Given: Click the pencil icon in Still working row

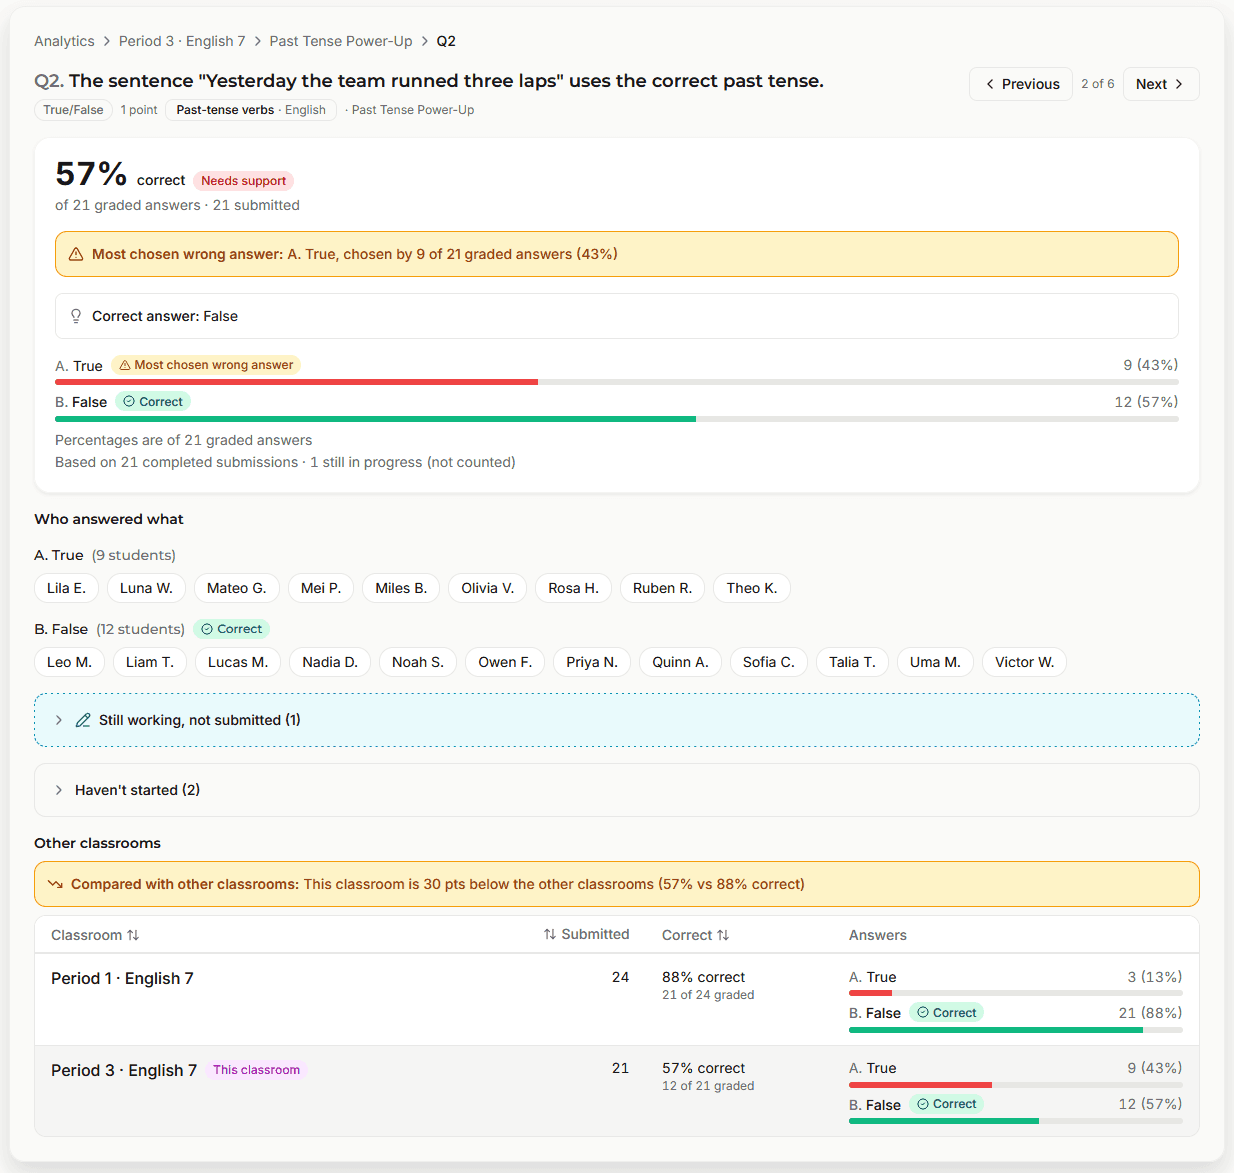Looking at the screenshot, I should [83, 720].
